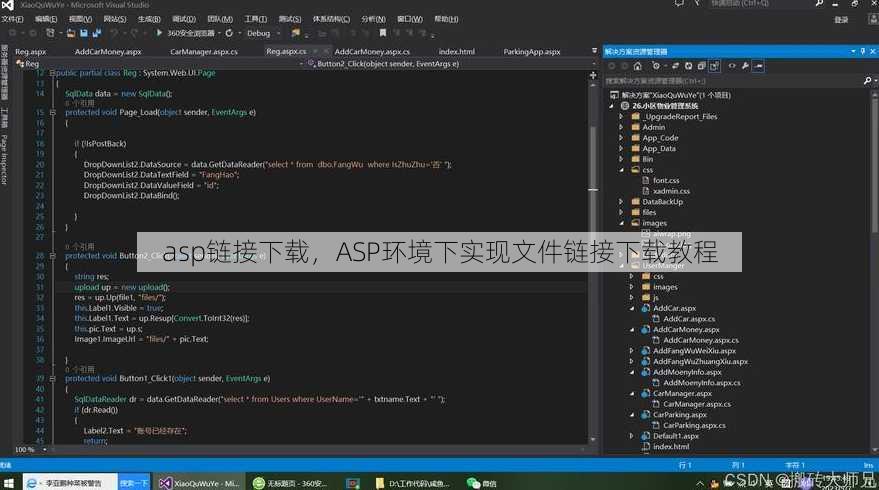
Task: Open the 100% zoom dropdown
Action: pyautogui.click(x=45, y=450)
